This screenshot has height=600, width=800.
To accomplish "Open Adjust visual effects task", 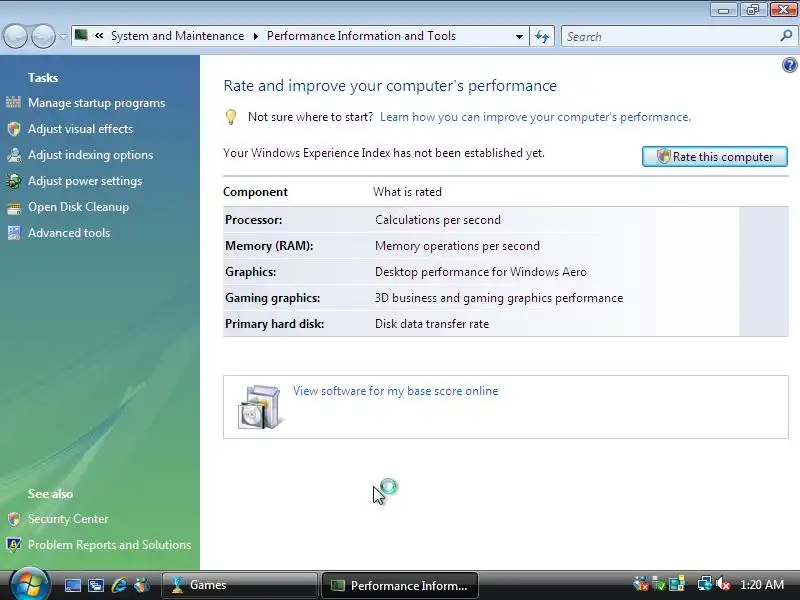I will click(x=81, y=129).
